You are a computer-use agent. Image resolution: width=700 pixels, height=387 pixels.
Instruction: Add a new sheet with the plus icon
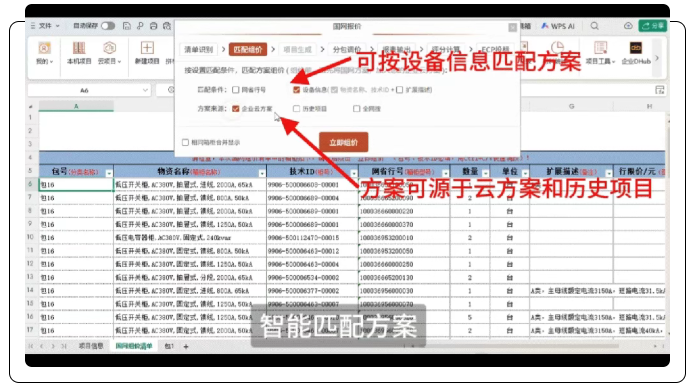[x=186, y=346]
